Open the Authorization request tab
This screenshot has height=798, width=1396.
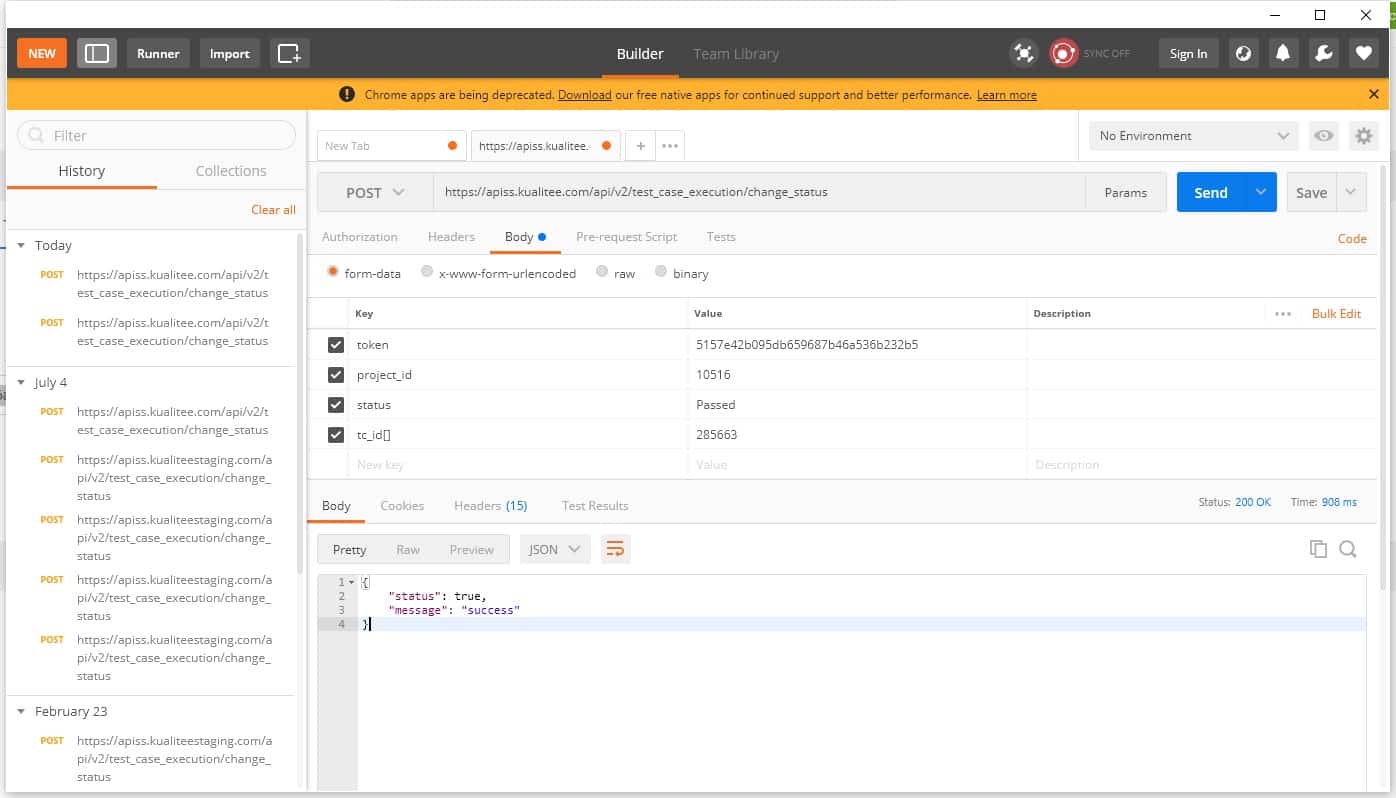(360, 237)
